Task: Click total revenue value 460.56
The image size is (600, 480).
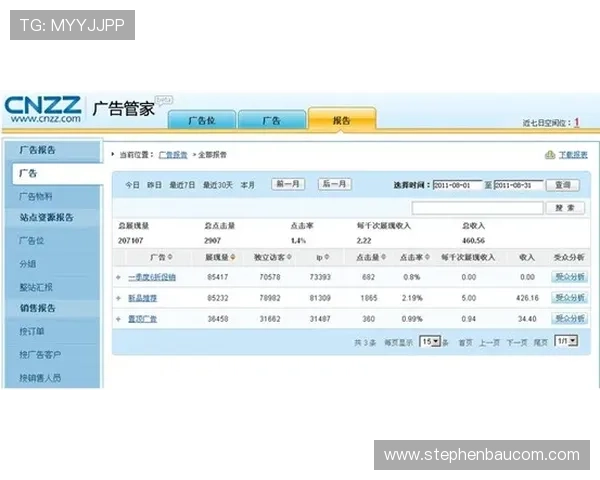Action: point(473,241)
